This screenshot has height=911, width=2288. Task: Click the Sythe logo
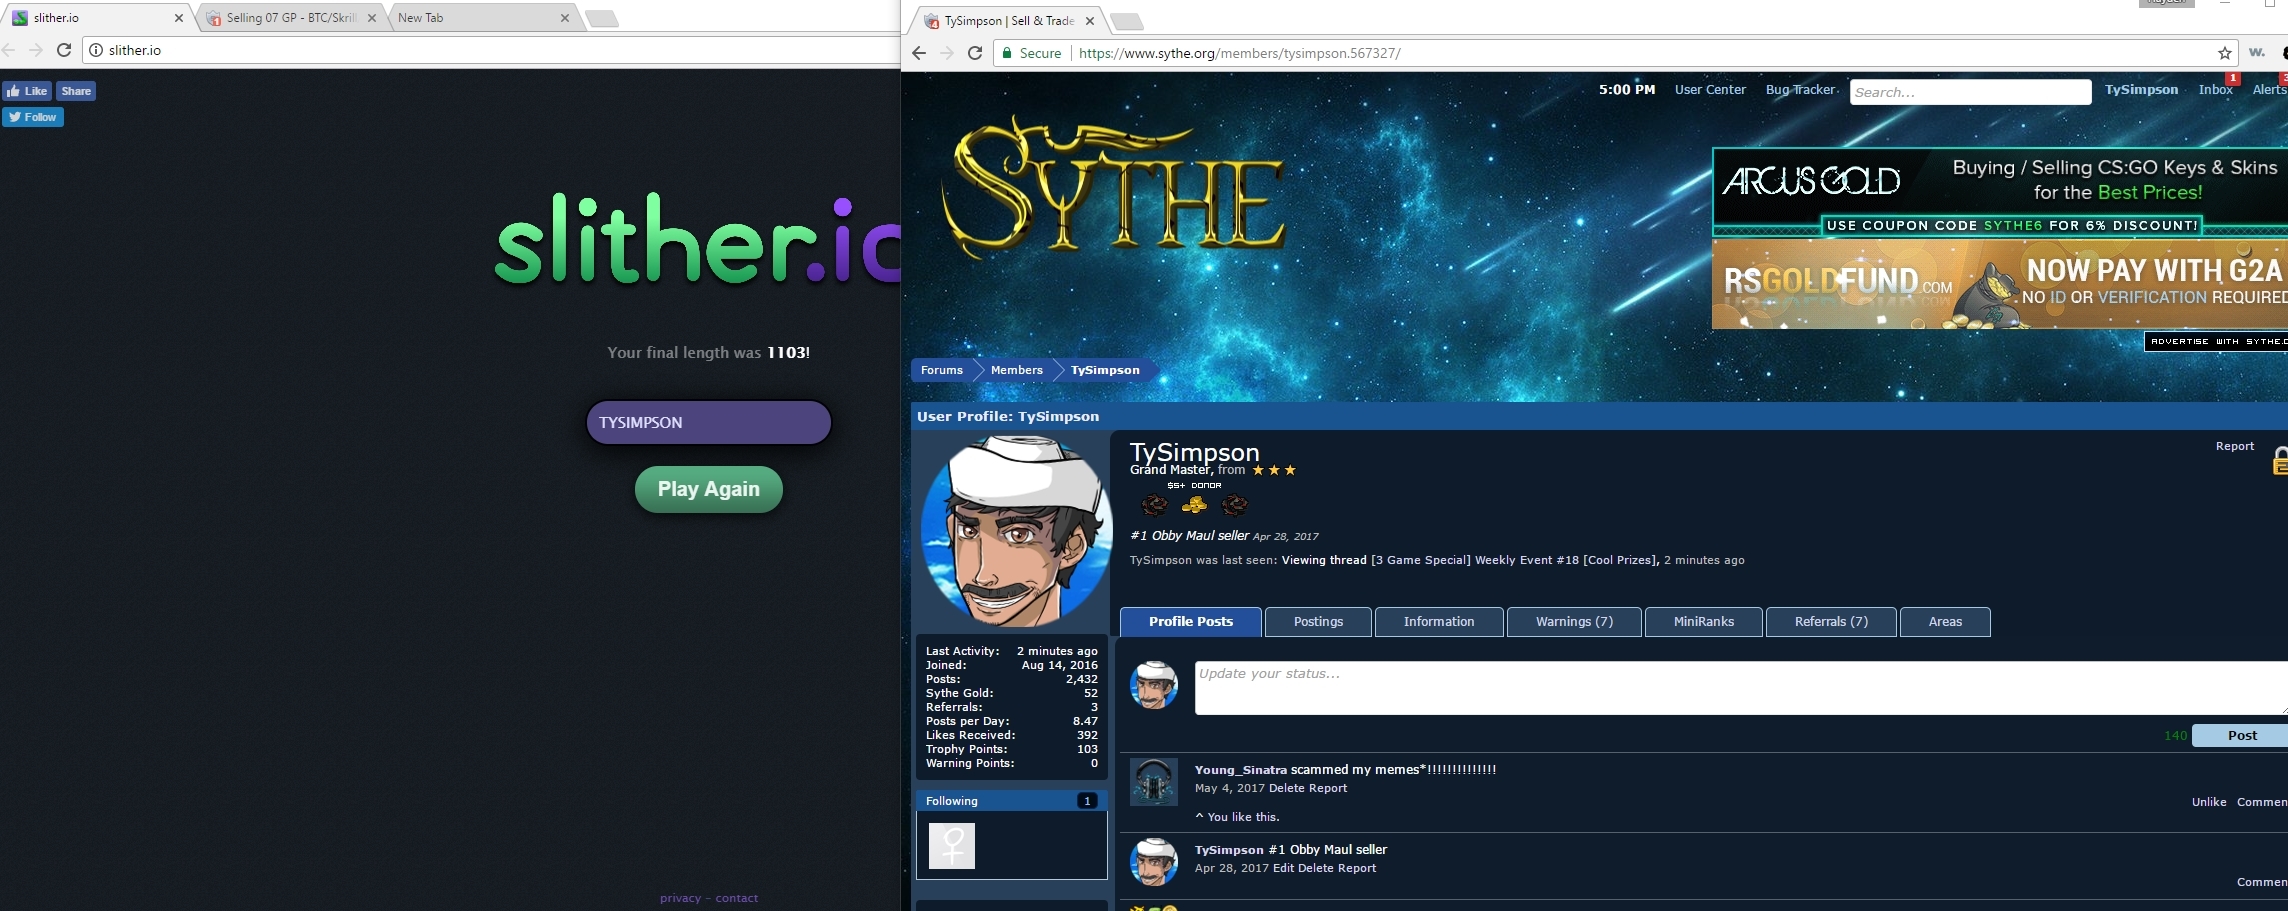tap(1113, 186)
